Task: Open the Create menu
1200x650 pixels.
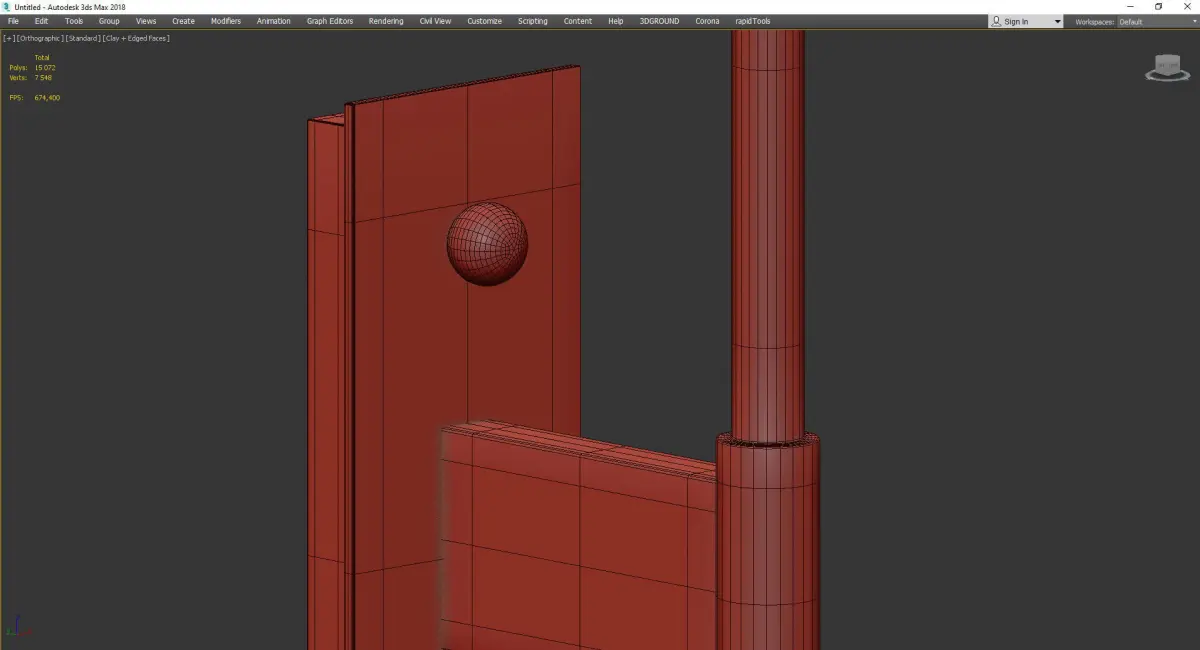Action: tap(183, 21)
